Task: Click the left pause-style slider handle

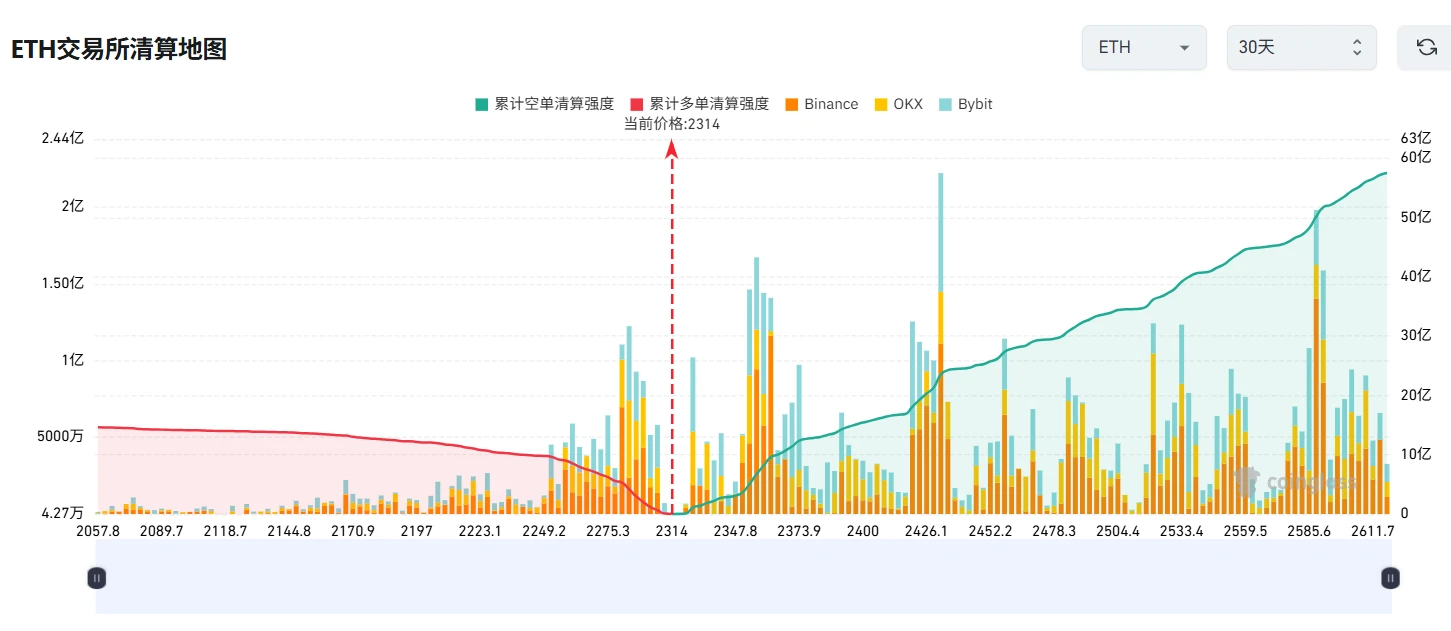Action: point(97,577)
